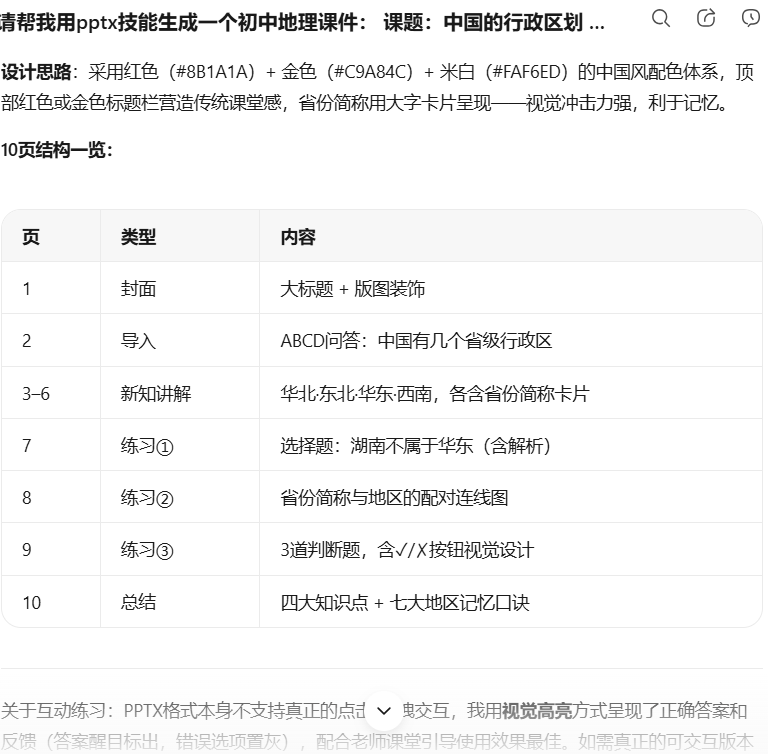Click the page number 7 cell

pyautogui.click(x=51, y=445)
